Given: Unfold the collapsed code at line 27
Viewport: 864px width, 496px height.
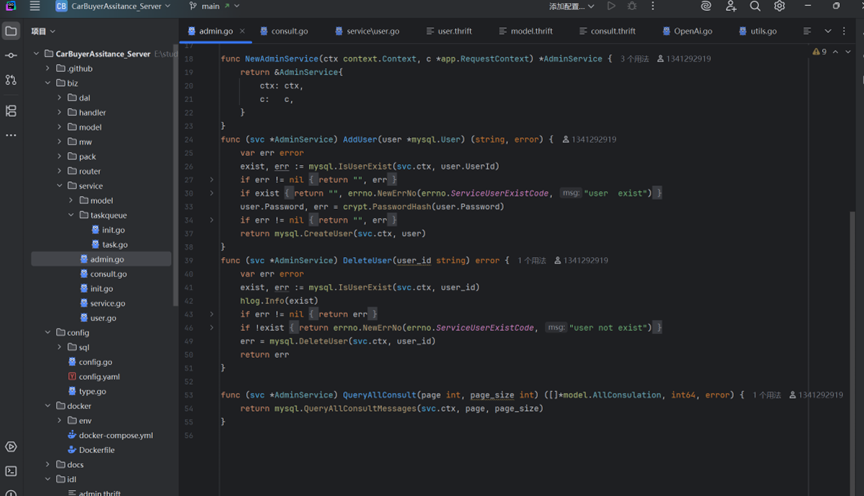Looking at the screenshot, I should pyautogui.click(x=212, y=180).
